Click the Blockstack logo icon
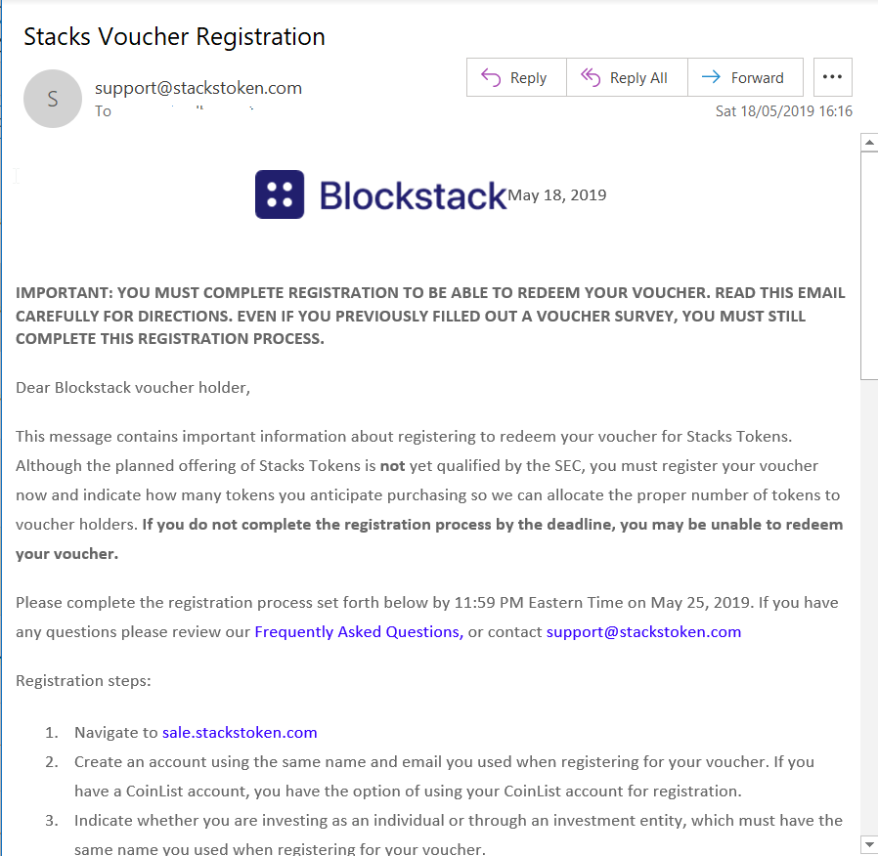The width and height of the screenshot is (878, 856). pyautogui.click(x=279, y=194)
